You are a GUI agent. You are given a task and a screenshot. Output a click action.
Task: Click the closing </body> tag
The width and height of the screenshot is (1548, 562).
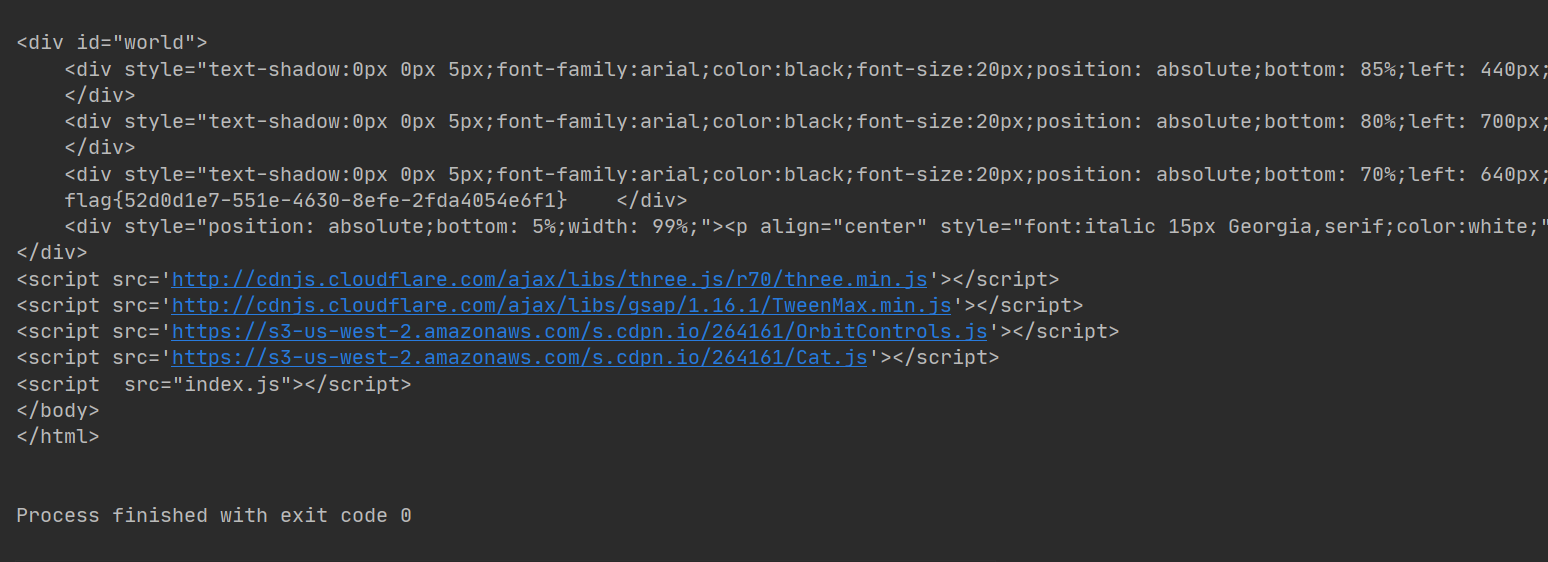click(57, 410)
